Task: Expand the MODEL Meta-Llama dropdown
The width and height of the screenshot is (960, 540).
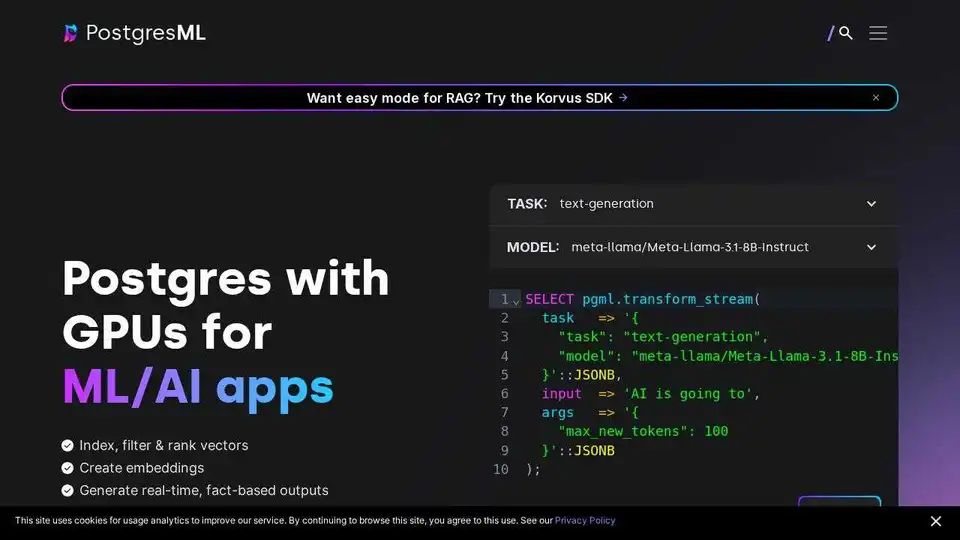Action: (694, 247)
